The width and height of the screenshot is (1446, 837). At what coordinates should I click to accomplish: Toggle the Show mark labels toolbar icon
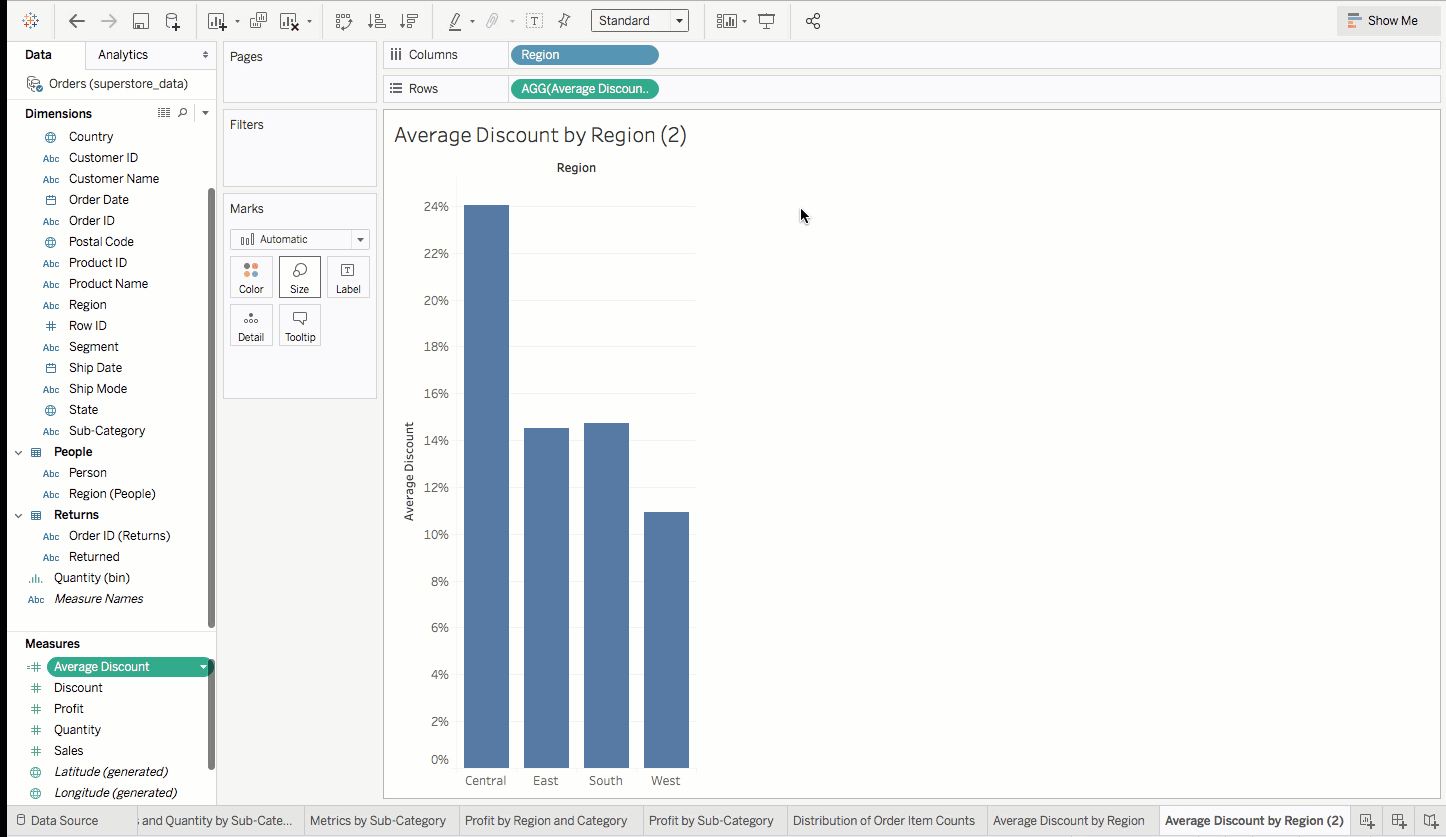[535, 21]
